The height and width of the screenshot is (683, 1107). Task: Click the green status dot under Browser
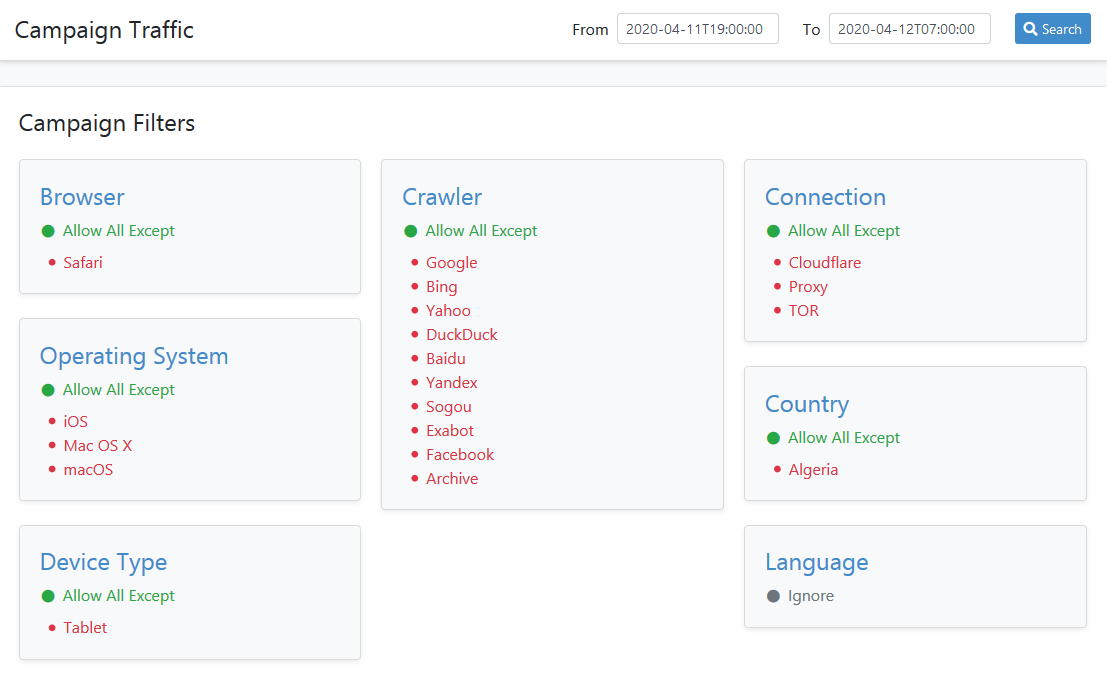point(48,231)
